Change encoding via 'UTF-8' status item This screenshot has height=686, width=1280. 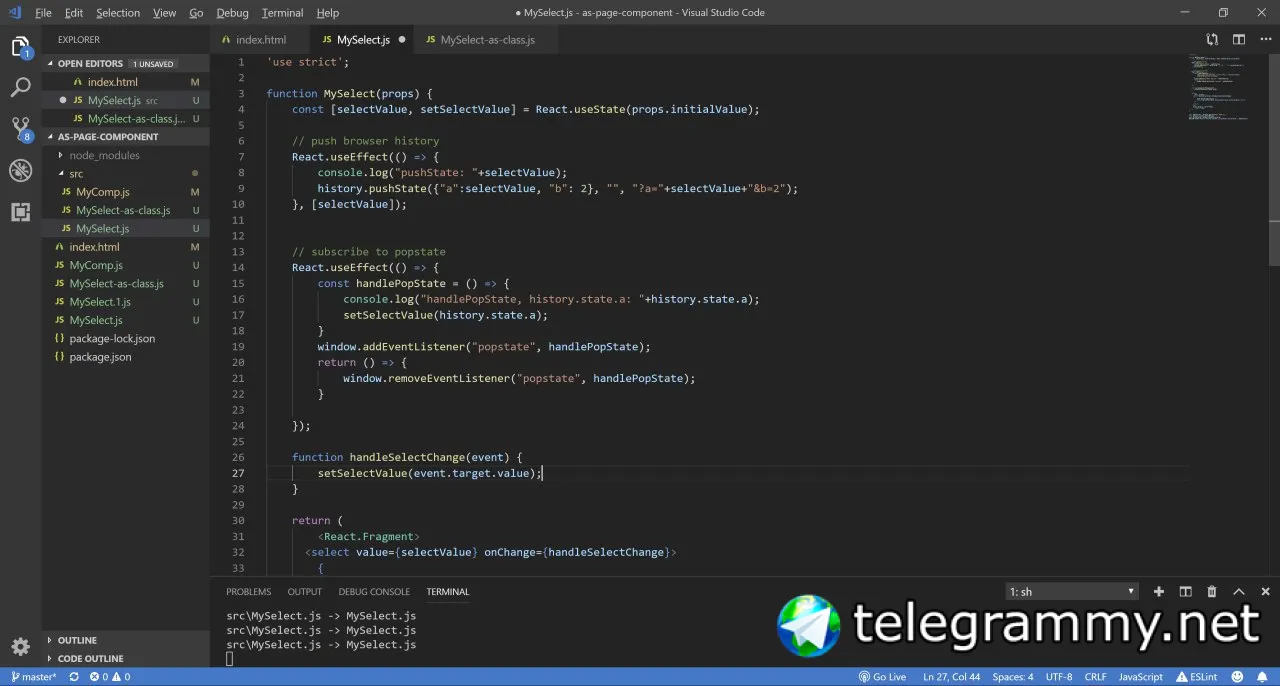click(x=1059, y=677)
